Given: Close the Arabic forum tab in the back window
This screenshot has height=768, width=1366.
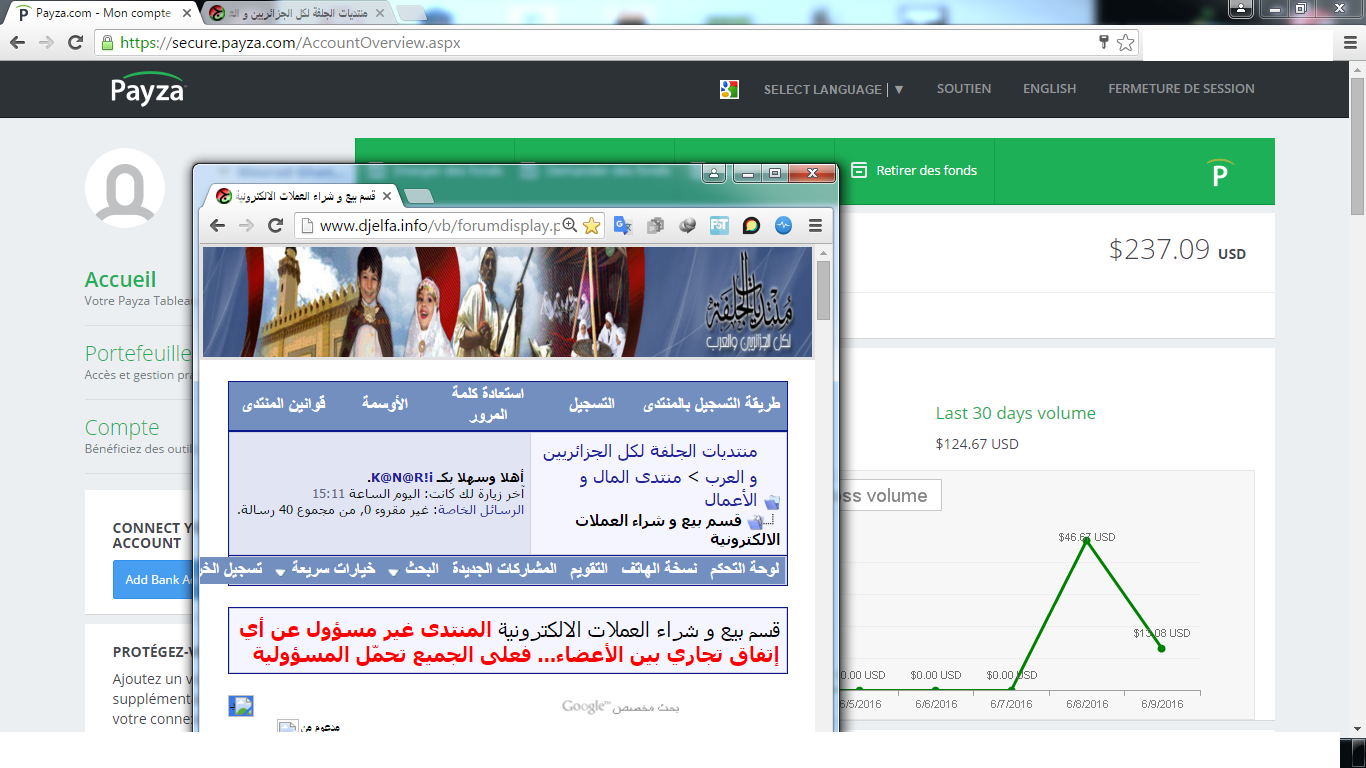Looking at the screenshot, I should click(x=378, y=13).
